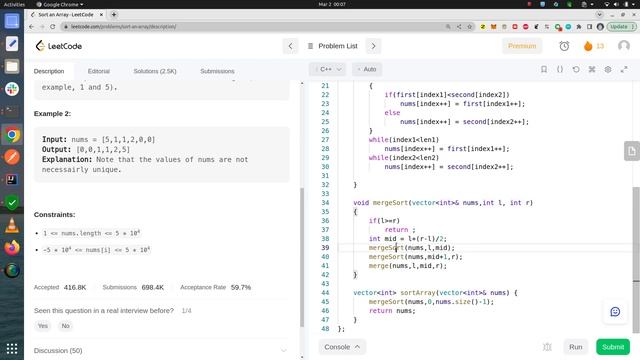Expand the Console panel
Screen dimensions: 640x360
click(x=342, y=347)
